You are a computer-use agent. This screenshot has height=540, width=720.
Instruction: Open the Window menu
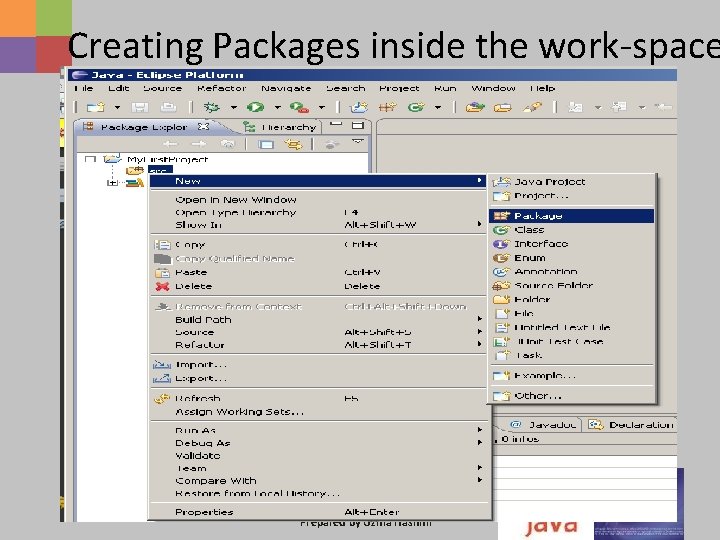coord(493,88)
